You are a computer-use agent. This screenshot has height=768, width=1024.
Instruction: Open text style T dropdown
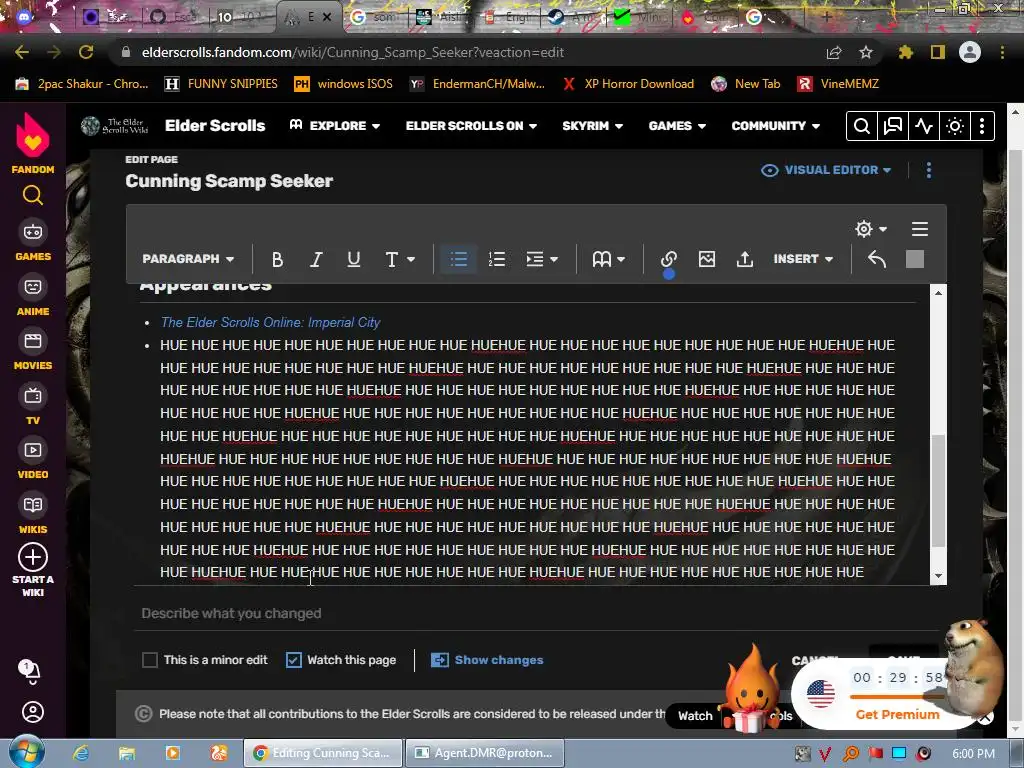[399, 259]
